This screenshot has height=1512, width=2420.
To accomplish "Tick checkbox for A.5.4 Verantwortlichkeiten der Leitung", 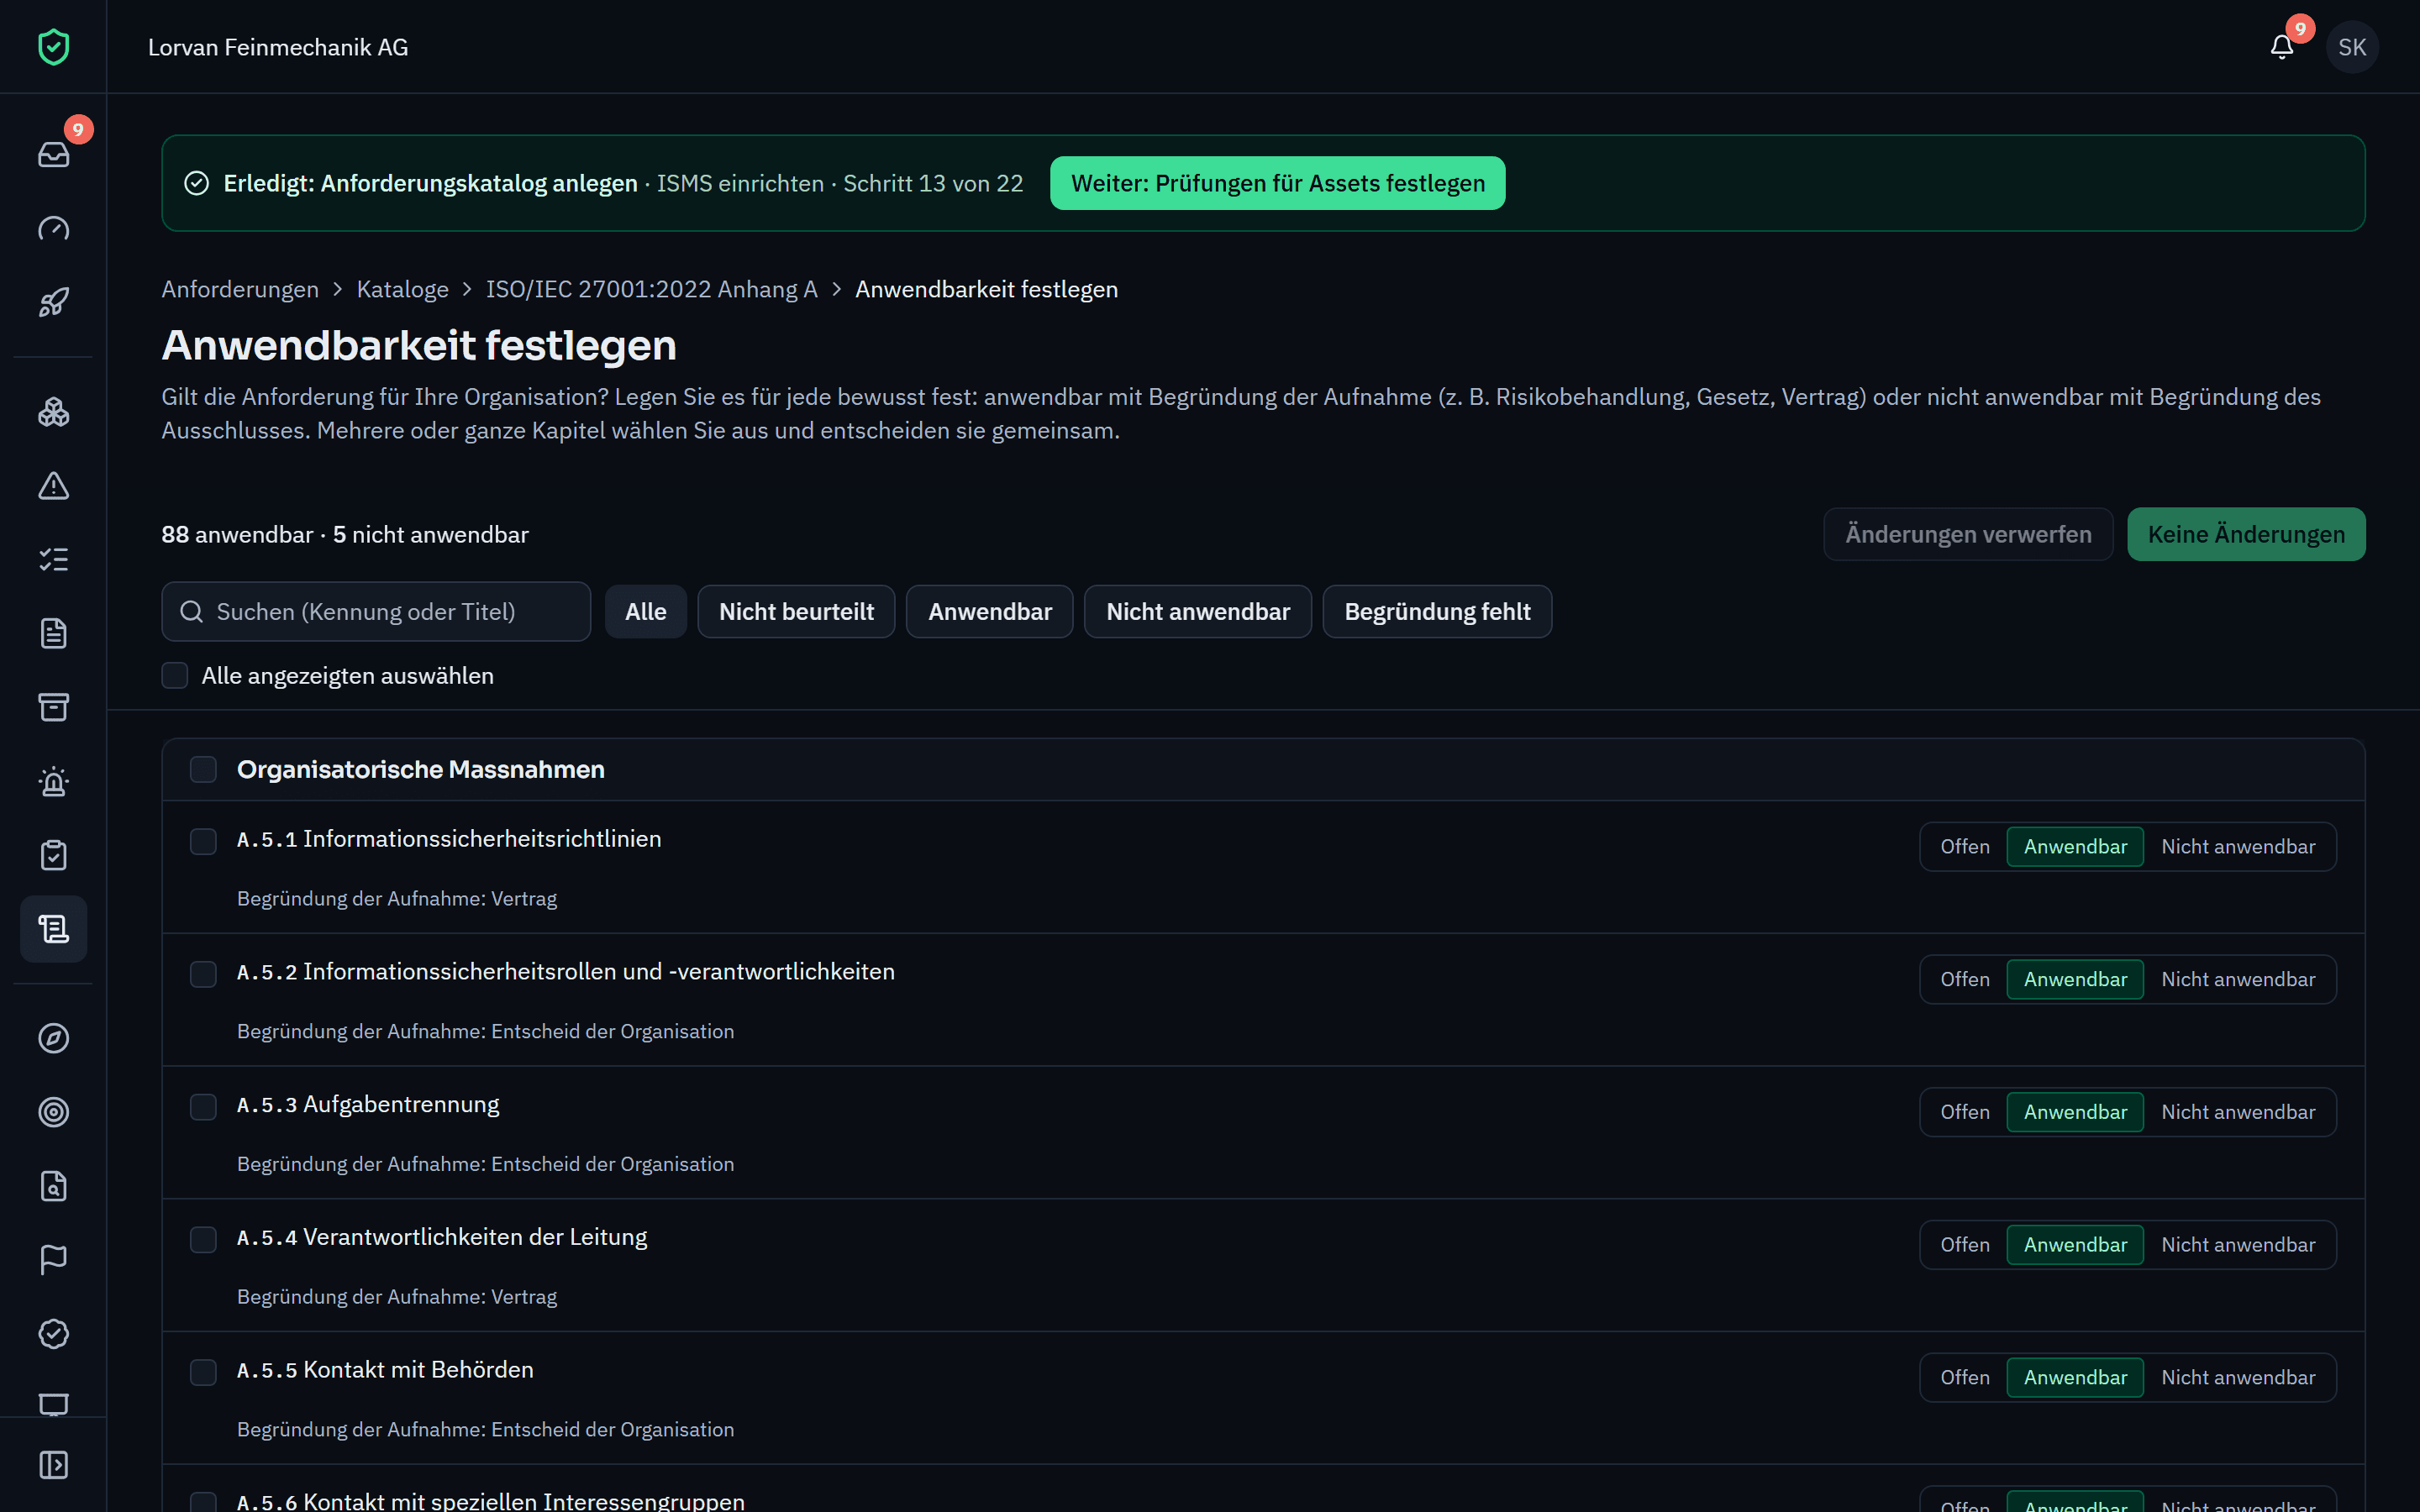I will [203, 1240].
